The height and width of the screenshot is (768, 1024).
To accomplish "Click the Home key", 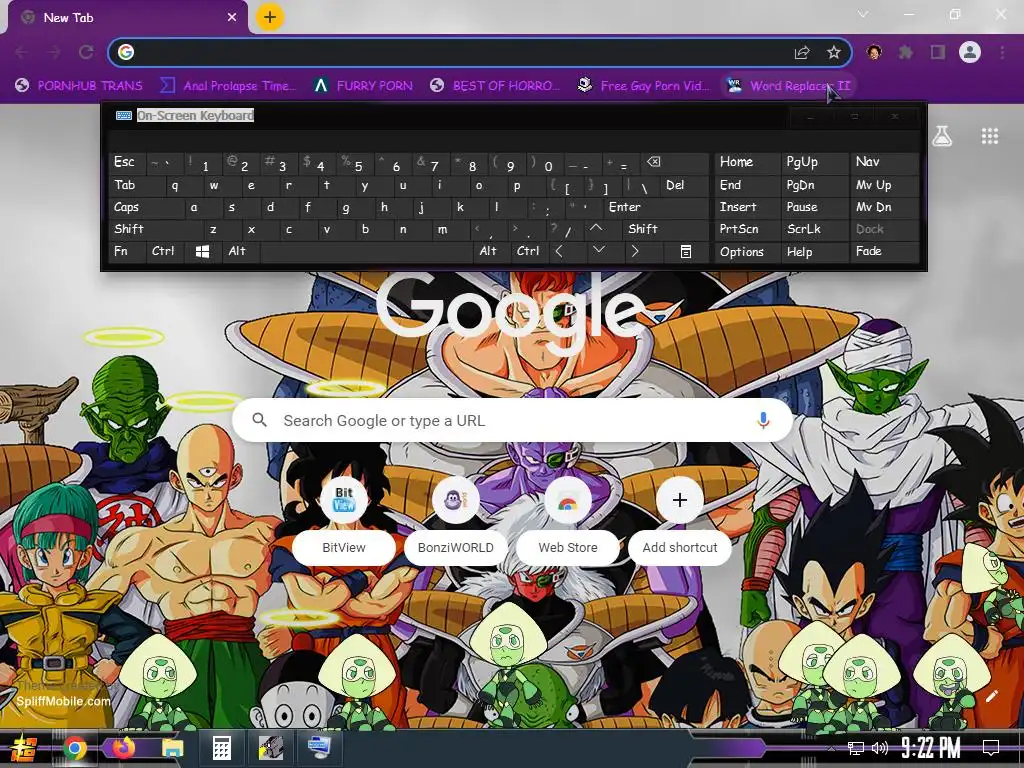I will coord(747,163).
